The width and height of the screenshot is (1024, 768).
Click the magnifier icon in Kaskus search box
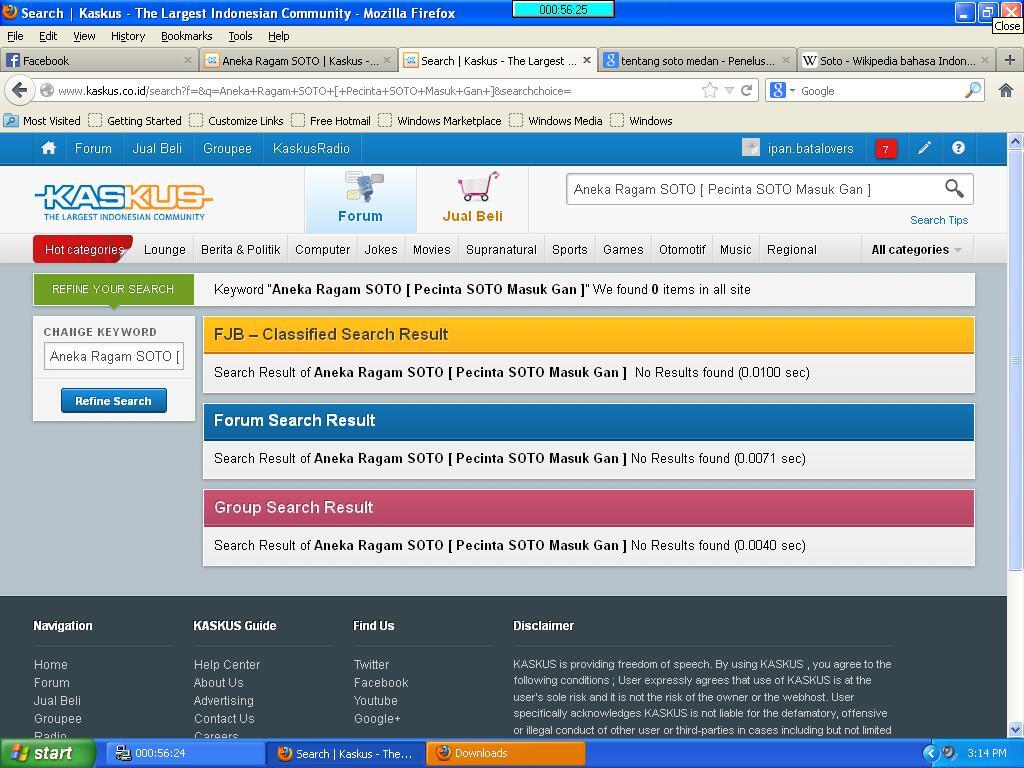point(954,189)
